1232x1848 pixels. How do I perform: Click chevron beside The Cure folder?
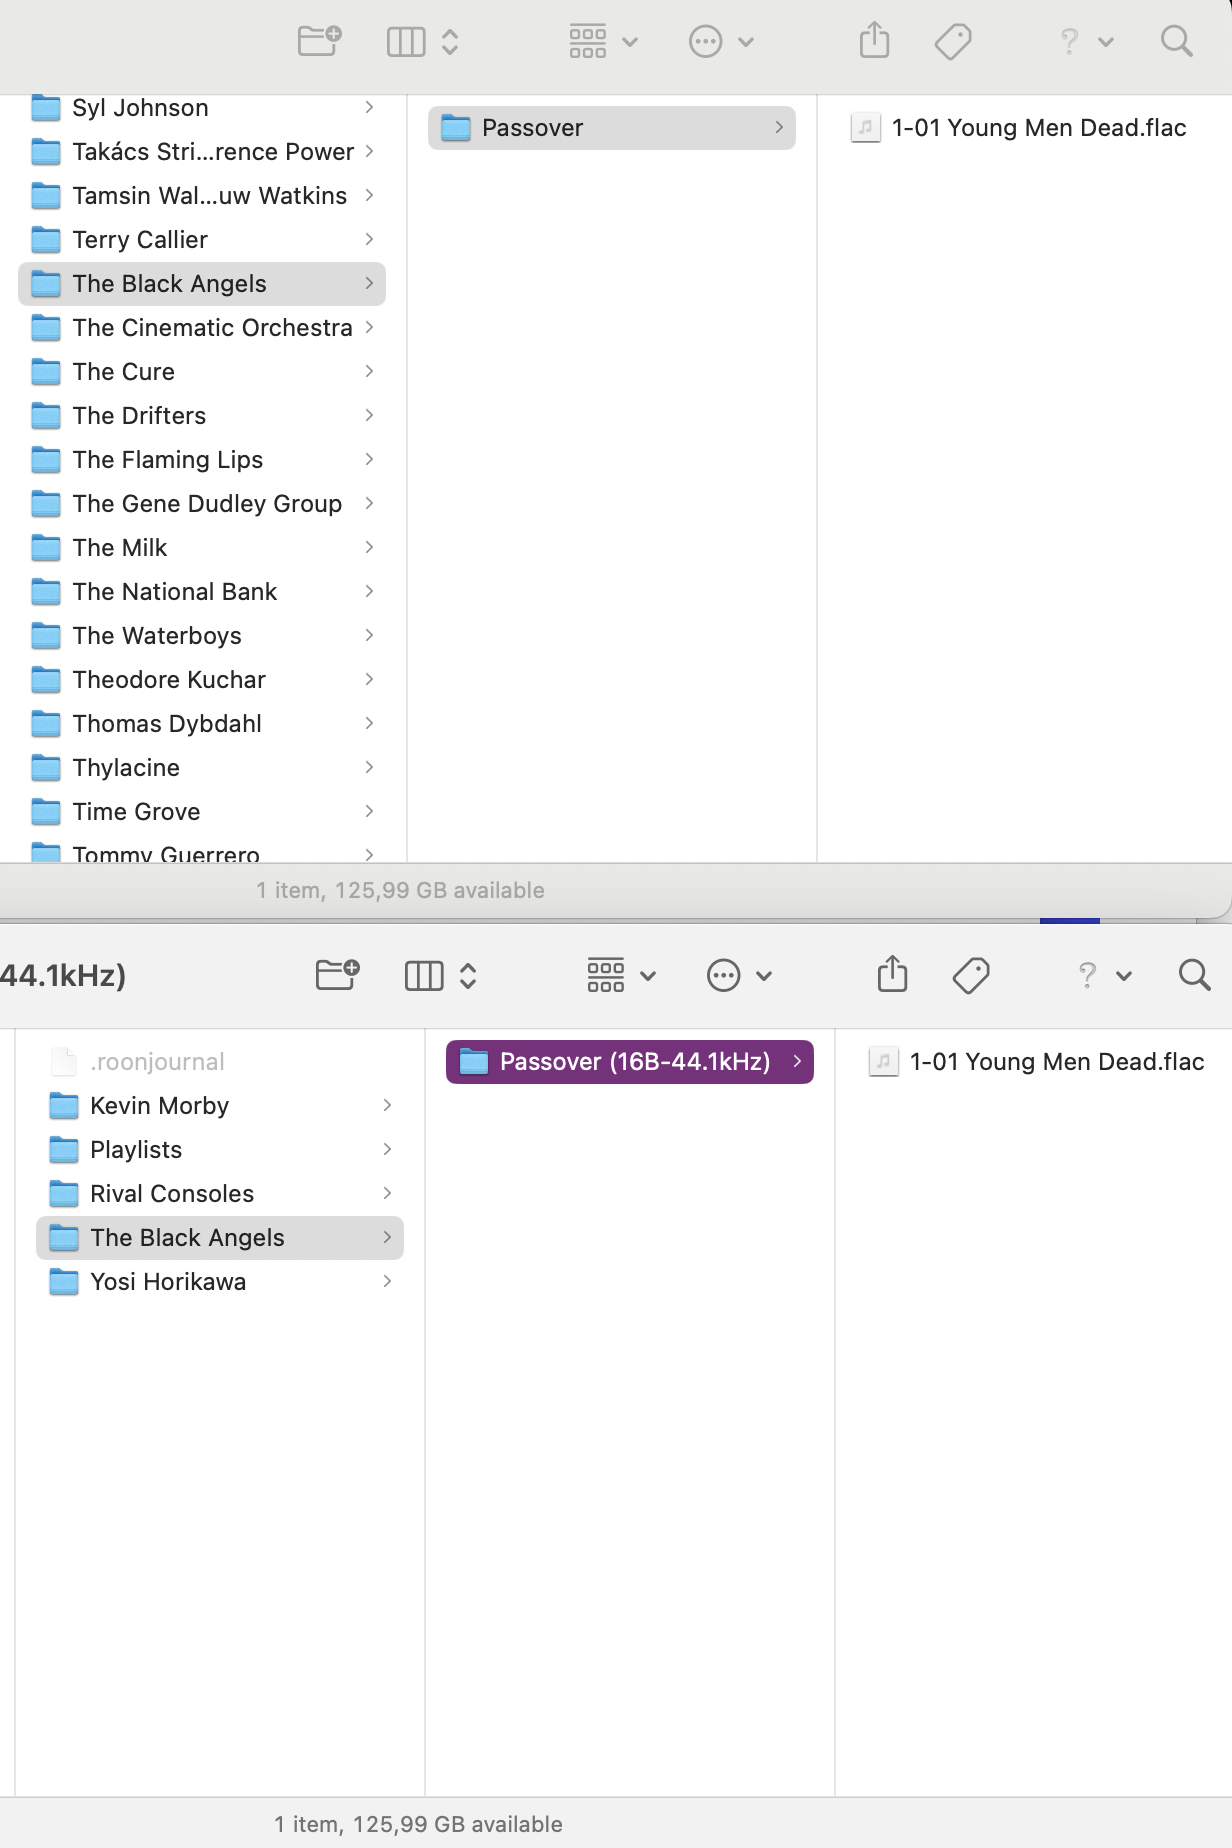(x=369, y=372)
